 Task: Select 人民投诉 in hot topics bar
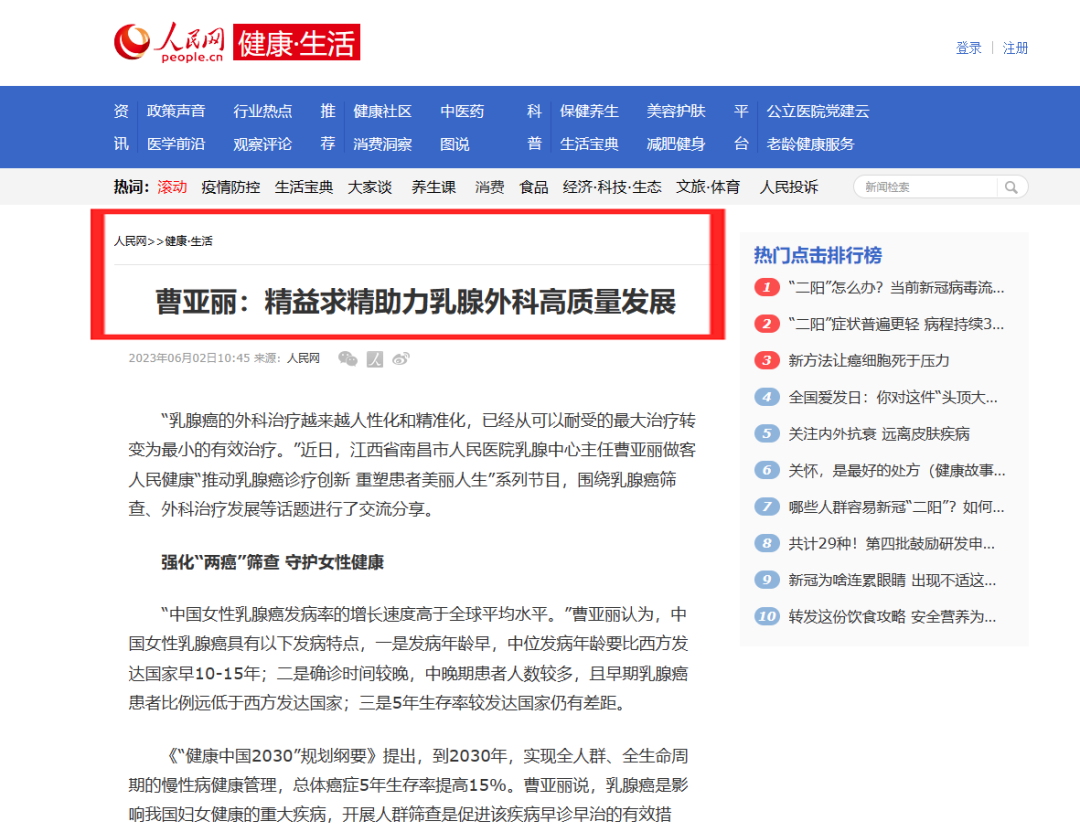point(788,187)
